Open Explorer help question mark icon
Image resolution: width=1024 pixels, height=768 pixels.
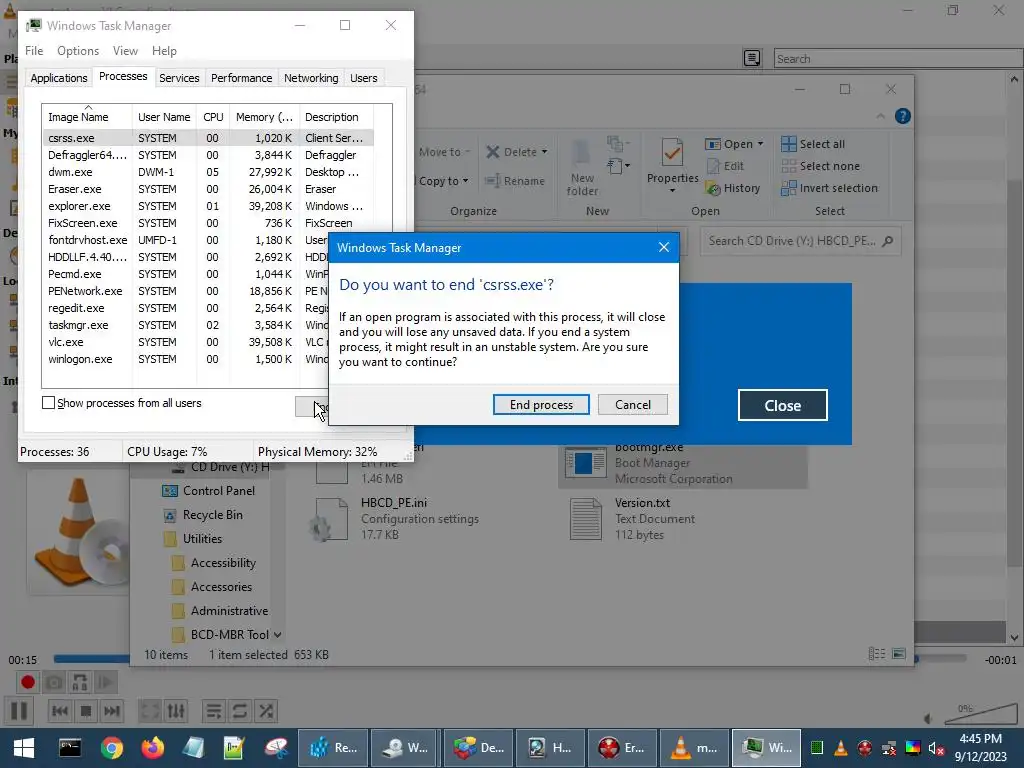tap(903, 116)
